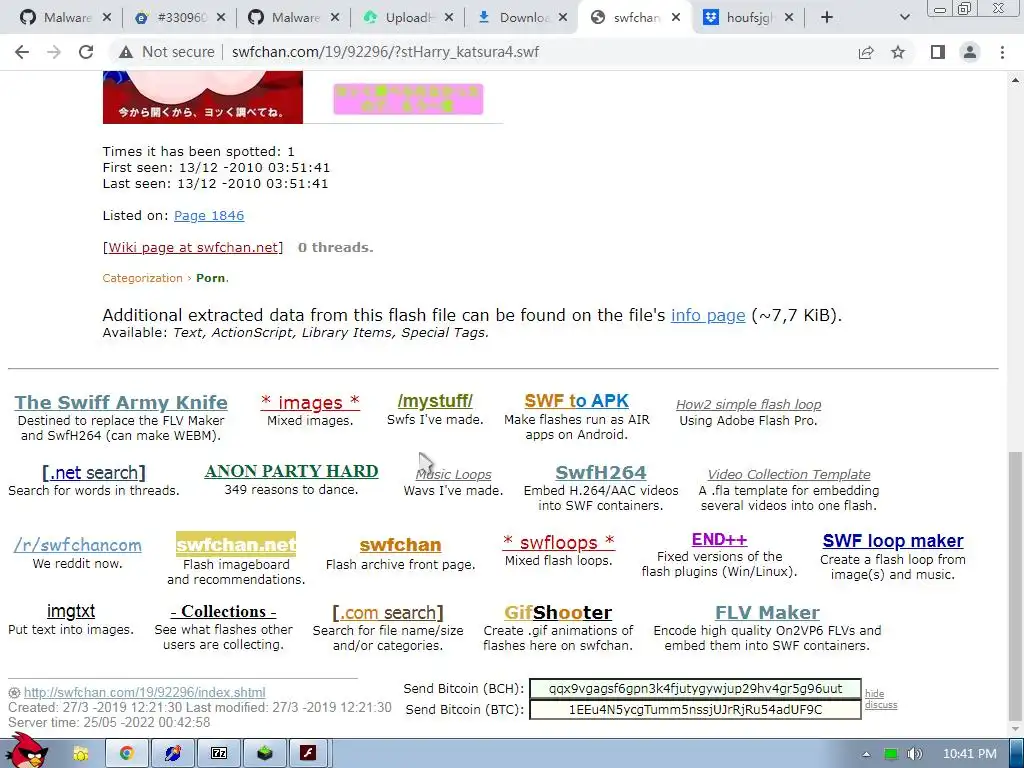The image size is (1024, 768).
Task: Click the hide link near bitcoin fields
Action: [x=874, y=694]
